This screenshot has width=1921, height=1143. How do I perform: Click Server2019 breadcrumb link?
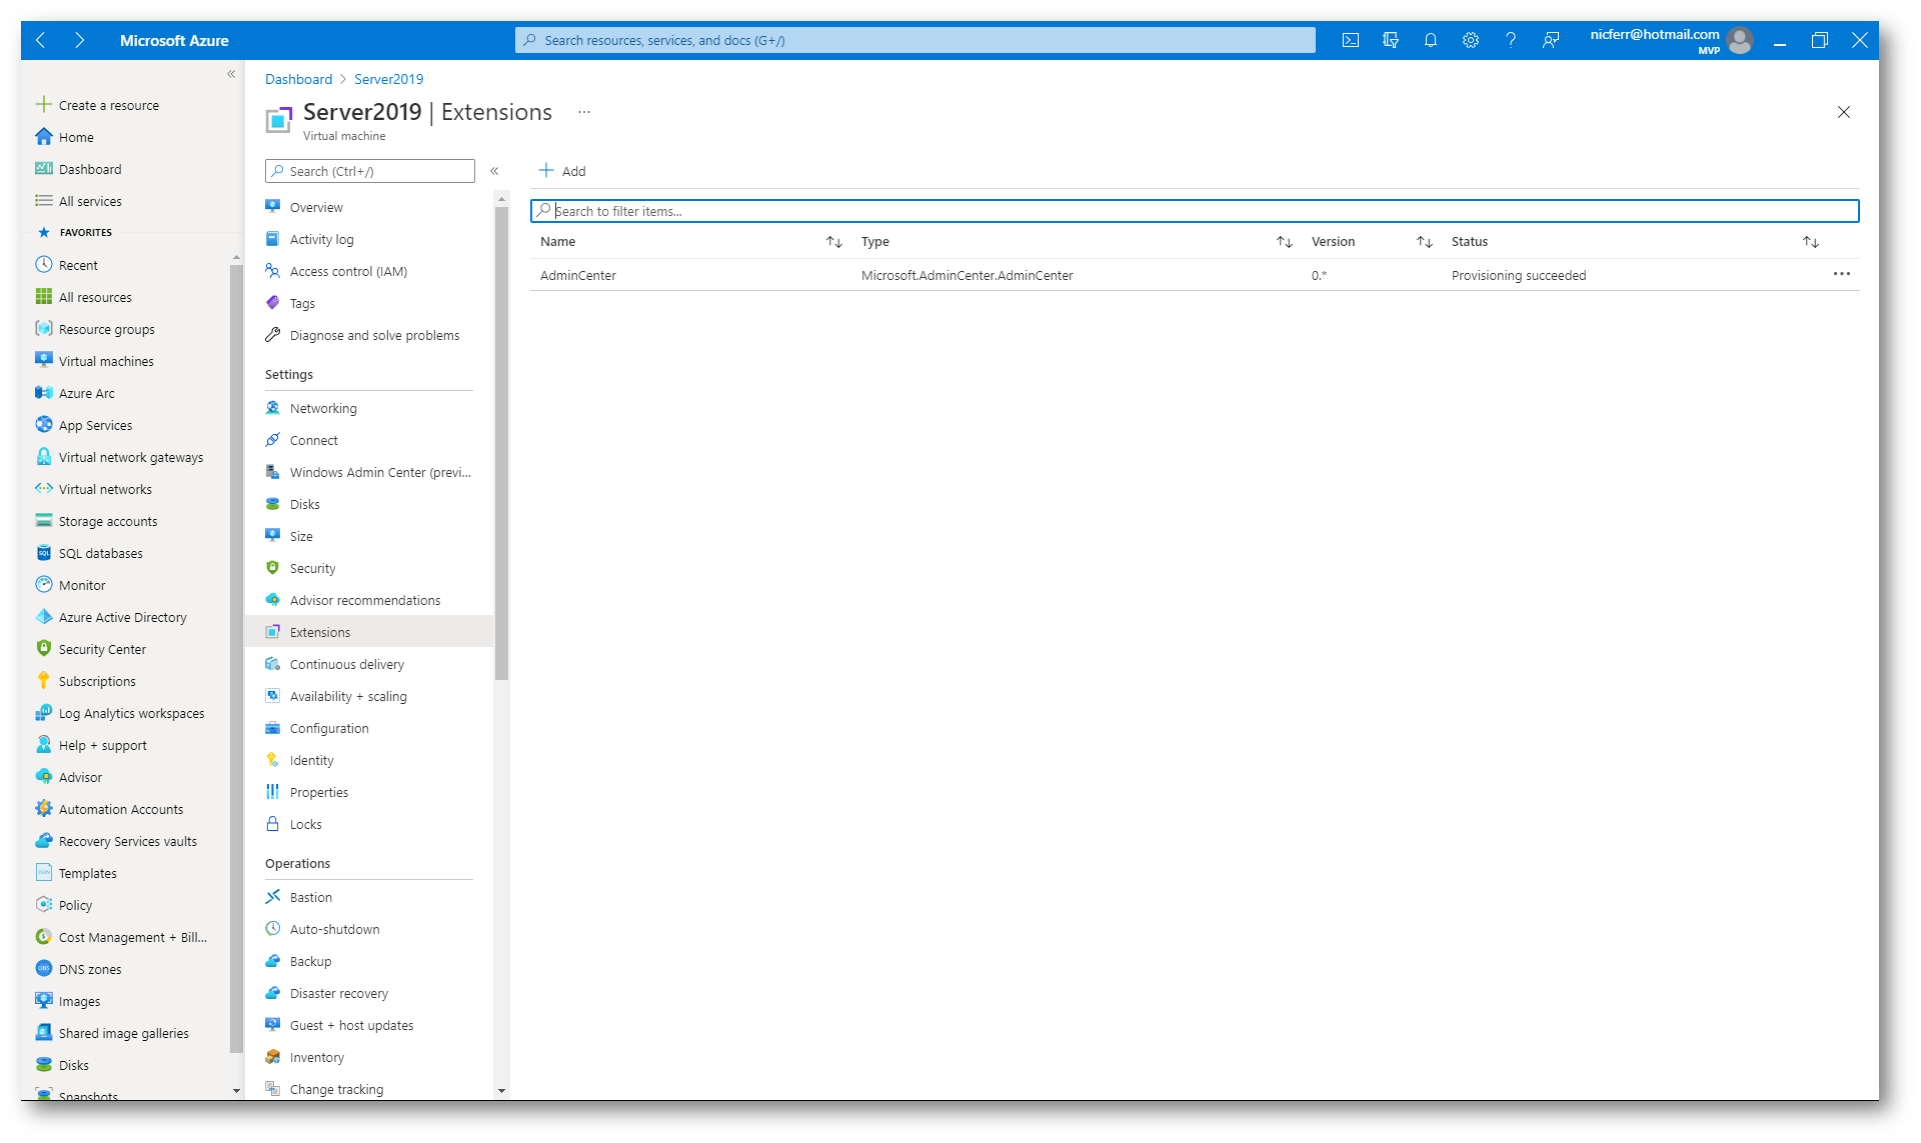[x=388, y=79]
